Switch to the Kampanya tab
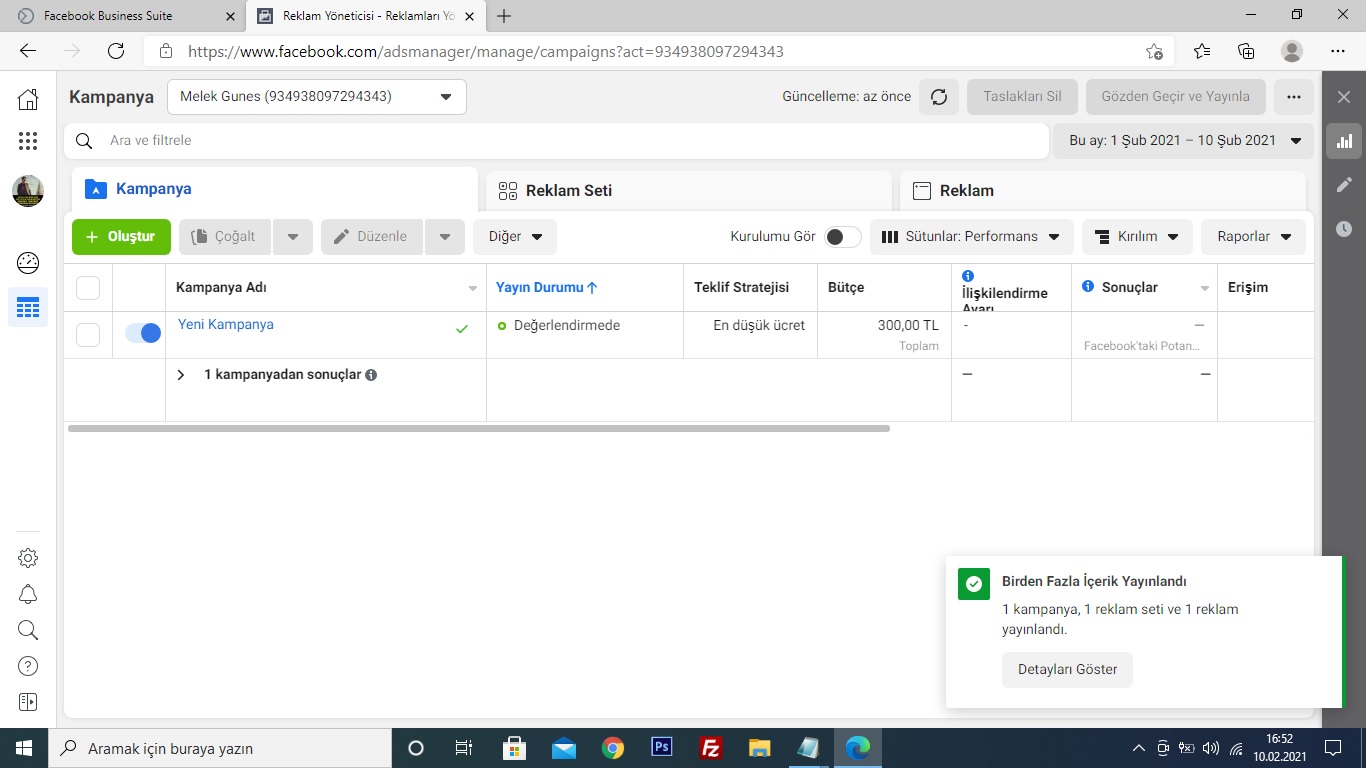The image size is (1366, 768). [275, 189]
